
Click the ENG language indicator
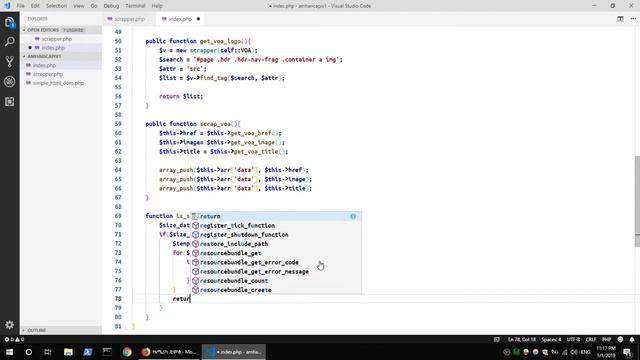click(x=586, y=352)
